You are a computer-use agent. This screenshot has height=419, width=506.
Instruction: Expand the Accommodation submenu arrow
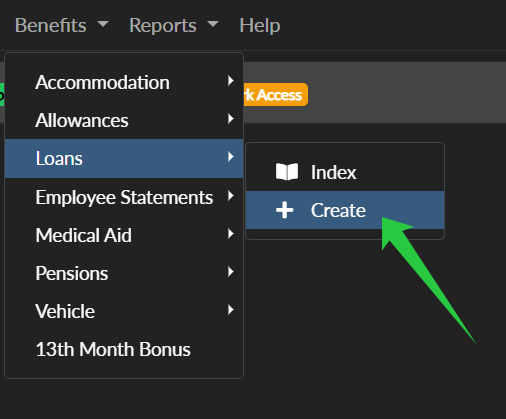pos(230,81)
